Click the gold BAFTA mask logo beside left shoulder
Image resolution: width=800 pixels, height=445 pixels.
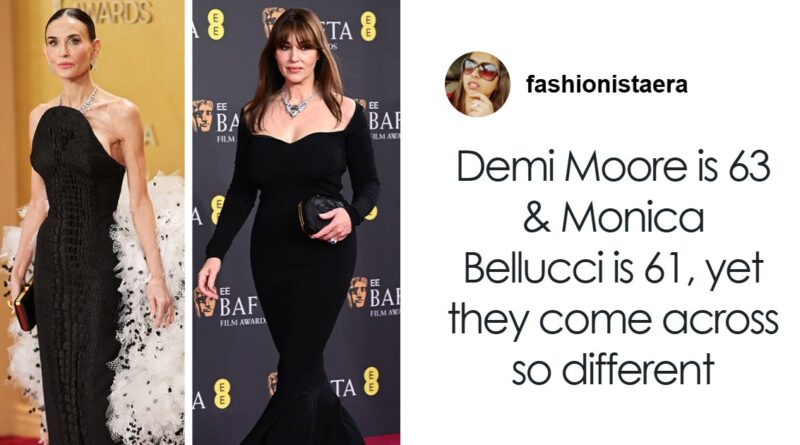(x=203, y=116)
